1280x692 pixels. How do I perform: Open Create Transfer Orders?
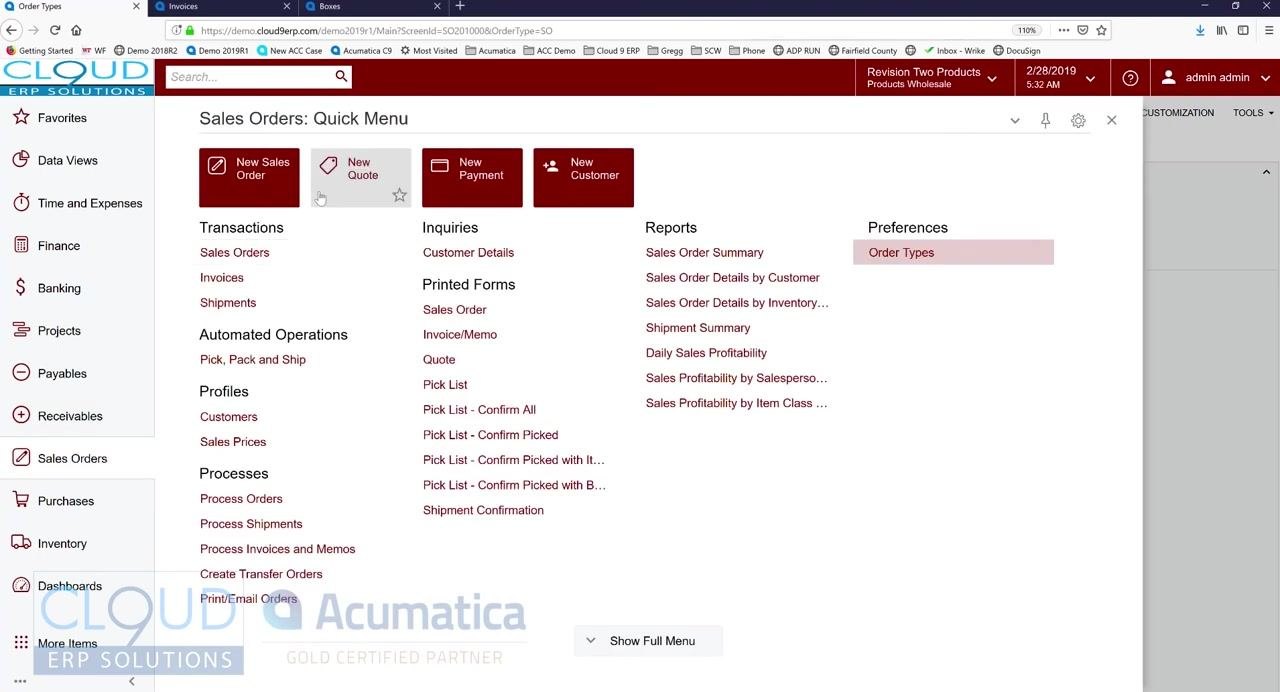[x=261, y=574]
